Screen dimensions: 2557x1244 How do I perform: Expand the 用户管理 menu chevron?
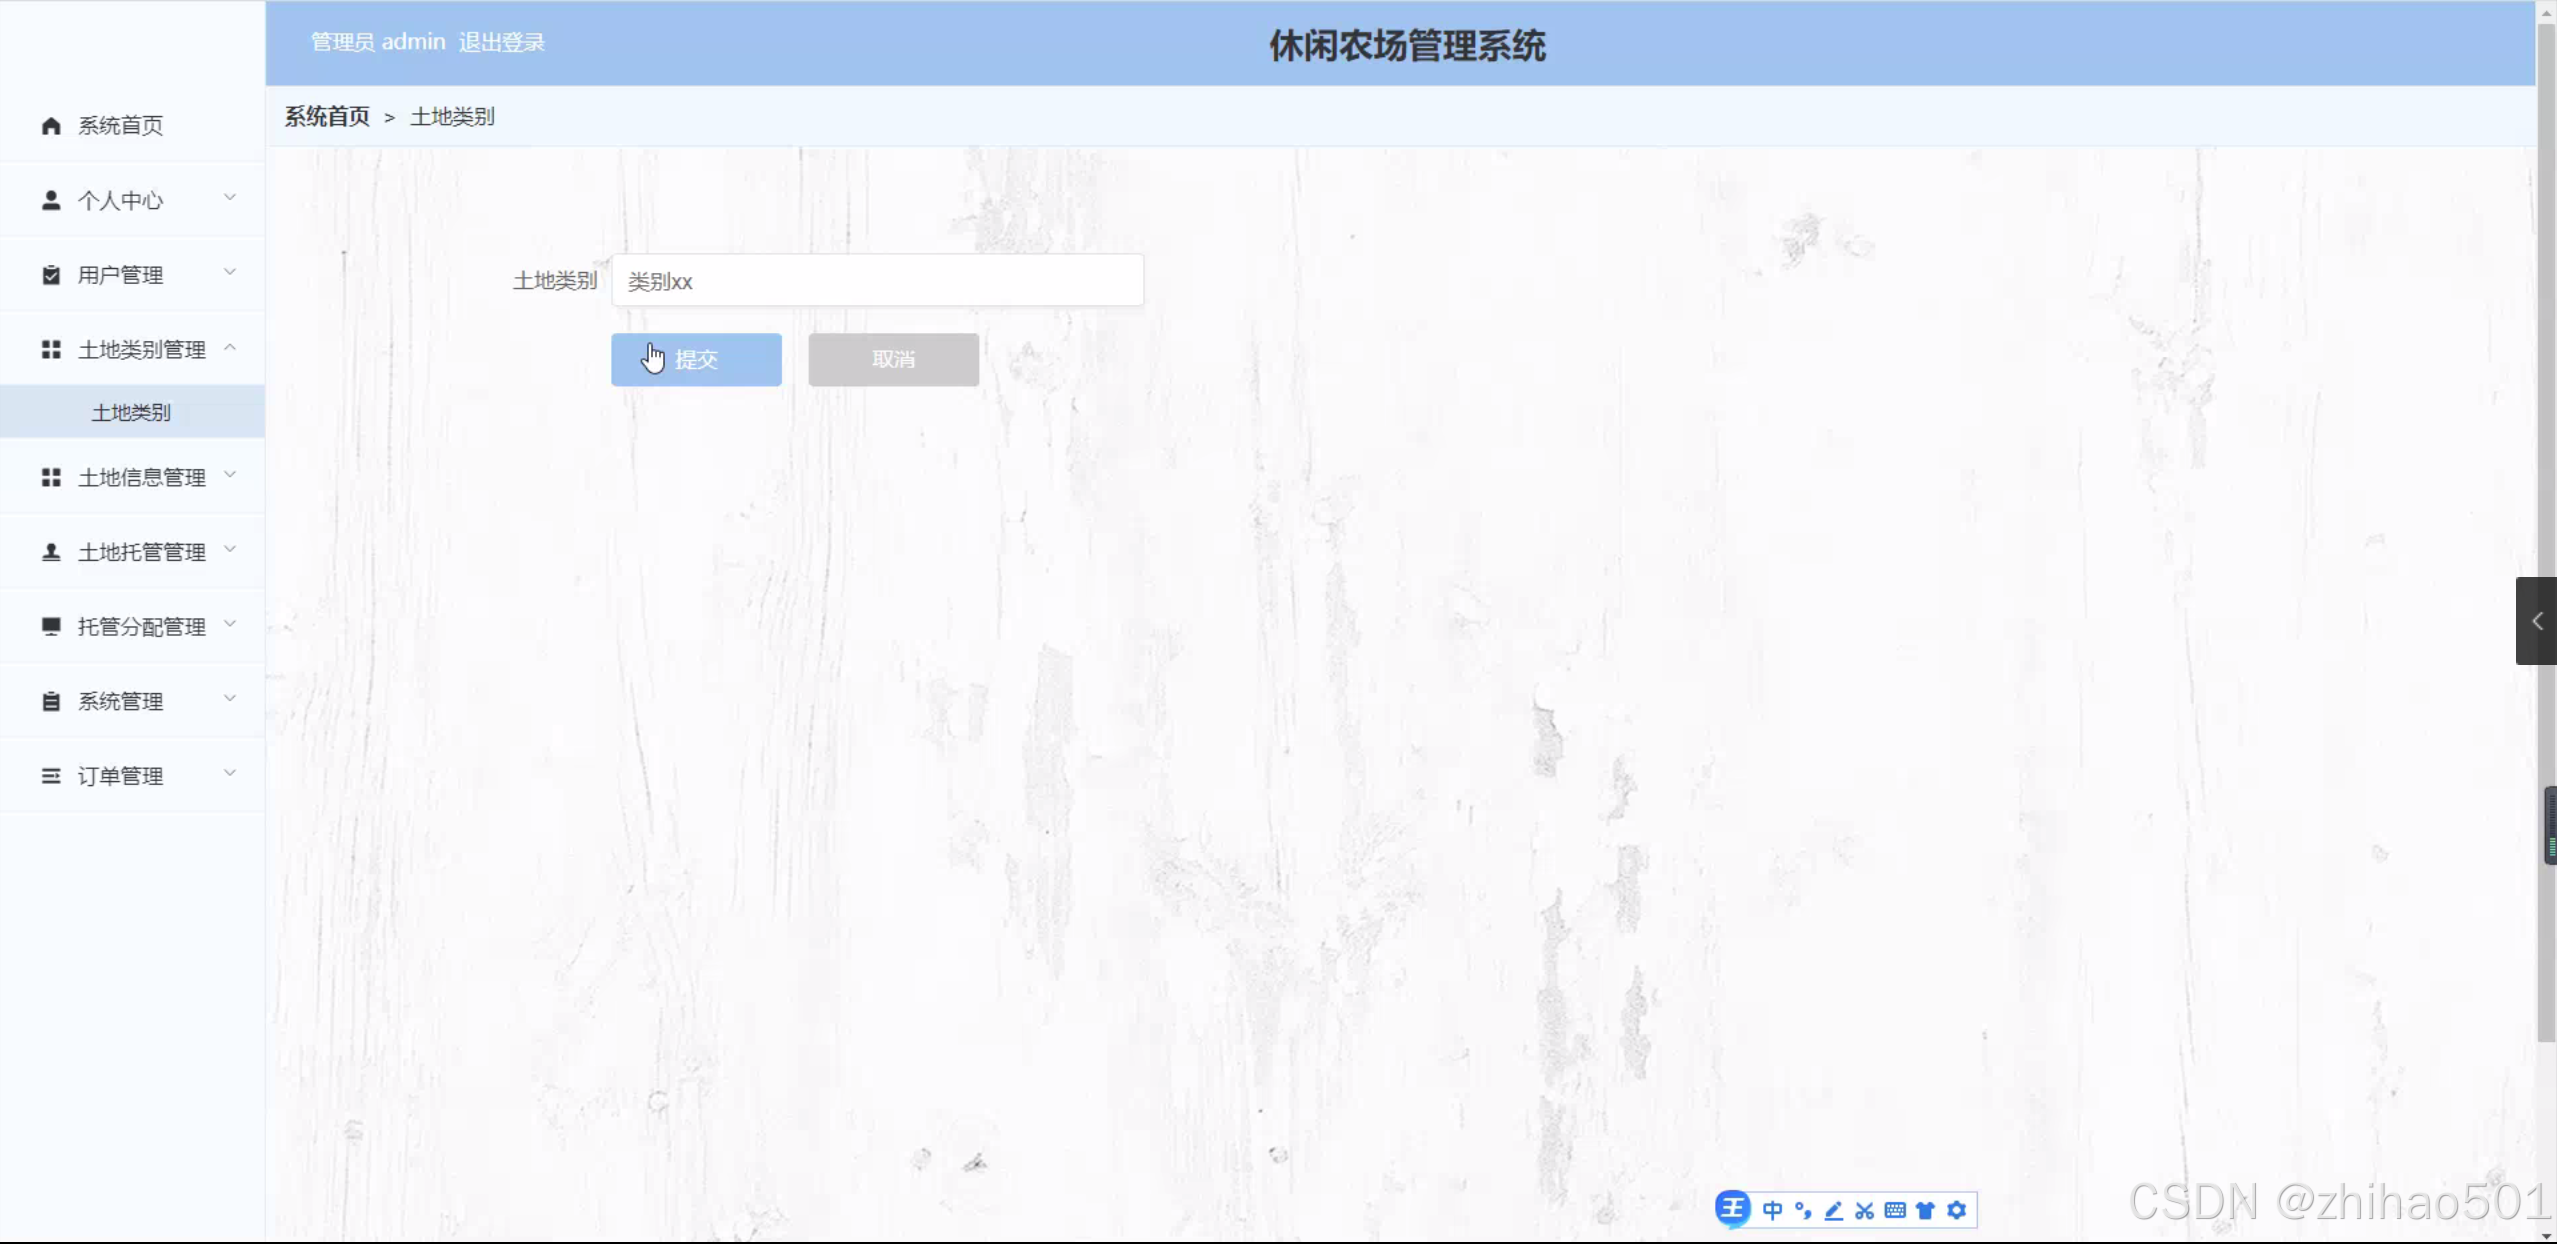[230, 273]
